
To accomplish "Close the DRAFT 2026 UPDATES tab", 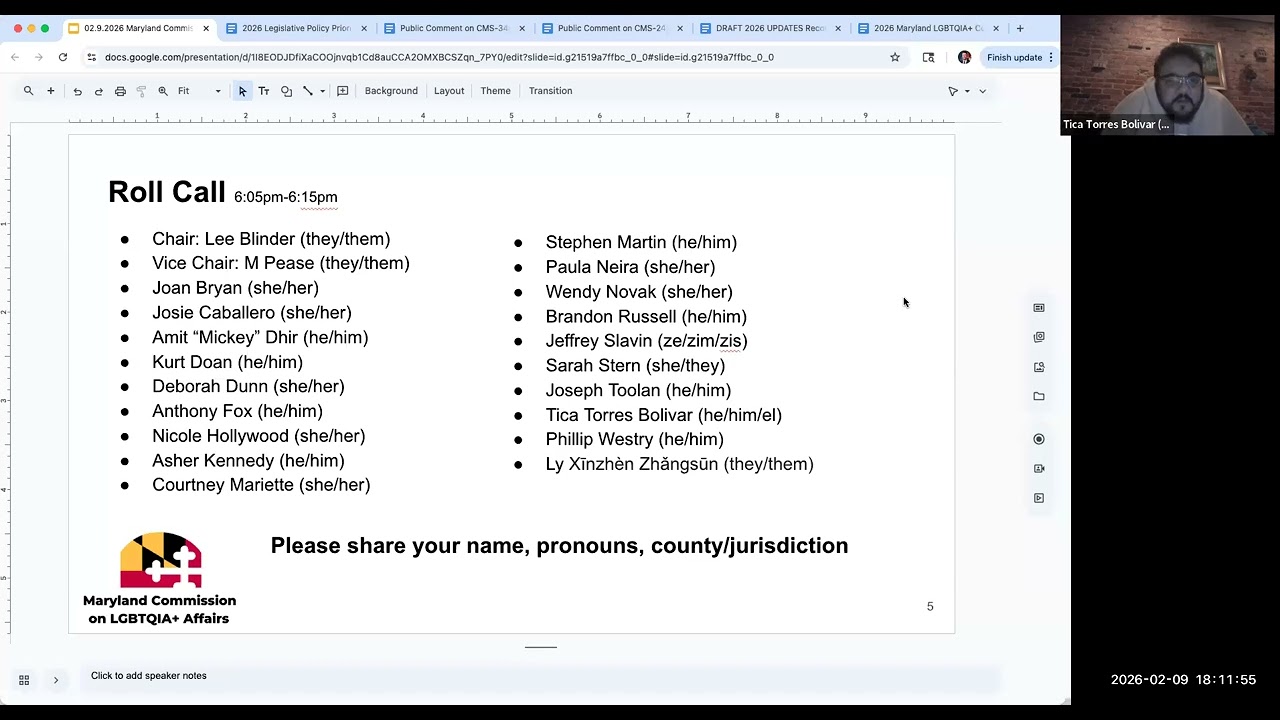I will pyautogui.click(x=838, y=28).
